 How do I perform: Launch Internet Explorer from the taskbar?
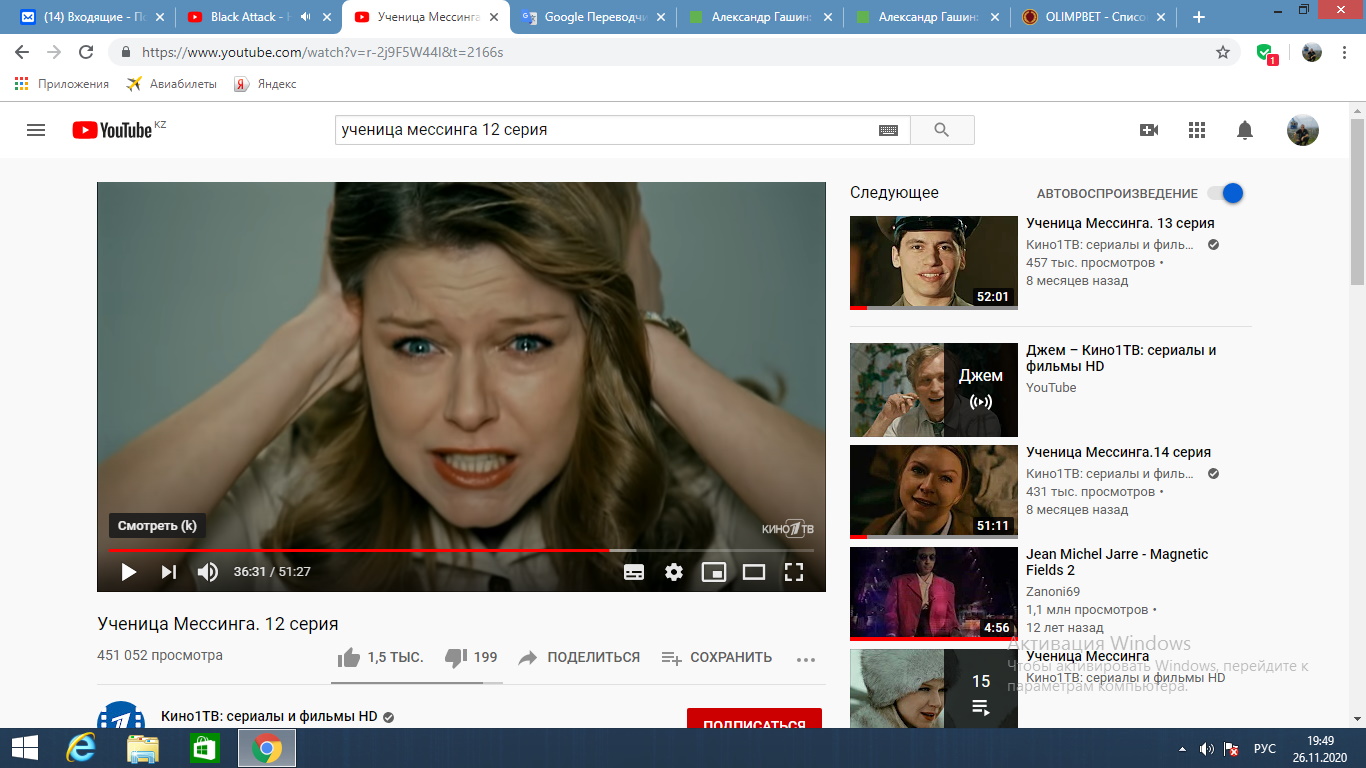(80, 748)
